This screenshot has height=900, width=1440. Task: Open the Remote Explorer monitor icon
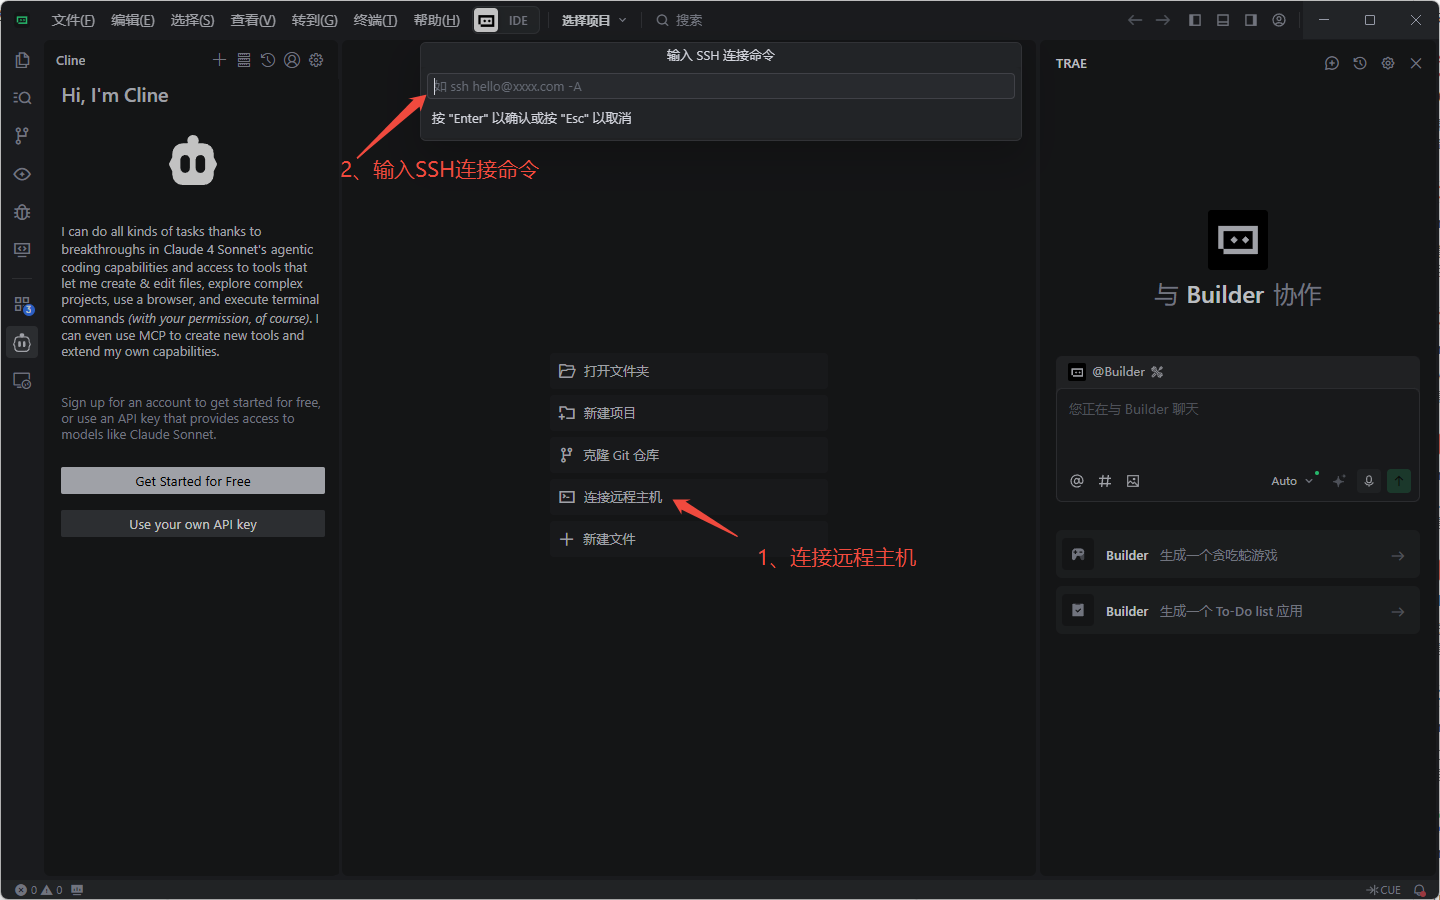(x=22, y=250)
